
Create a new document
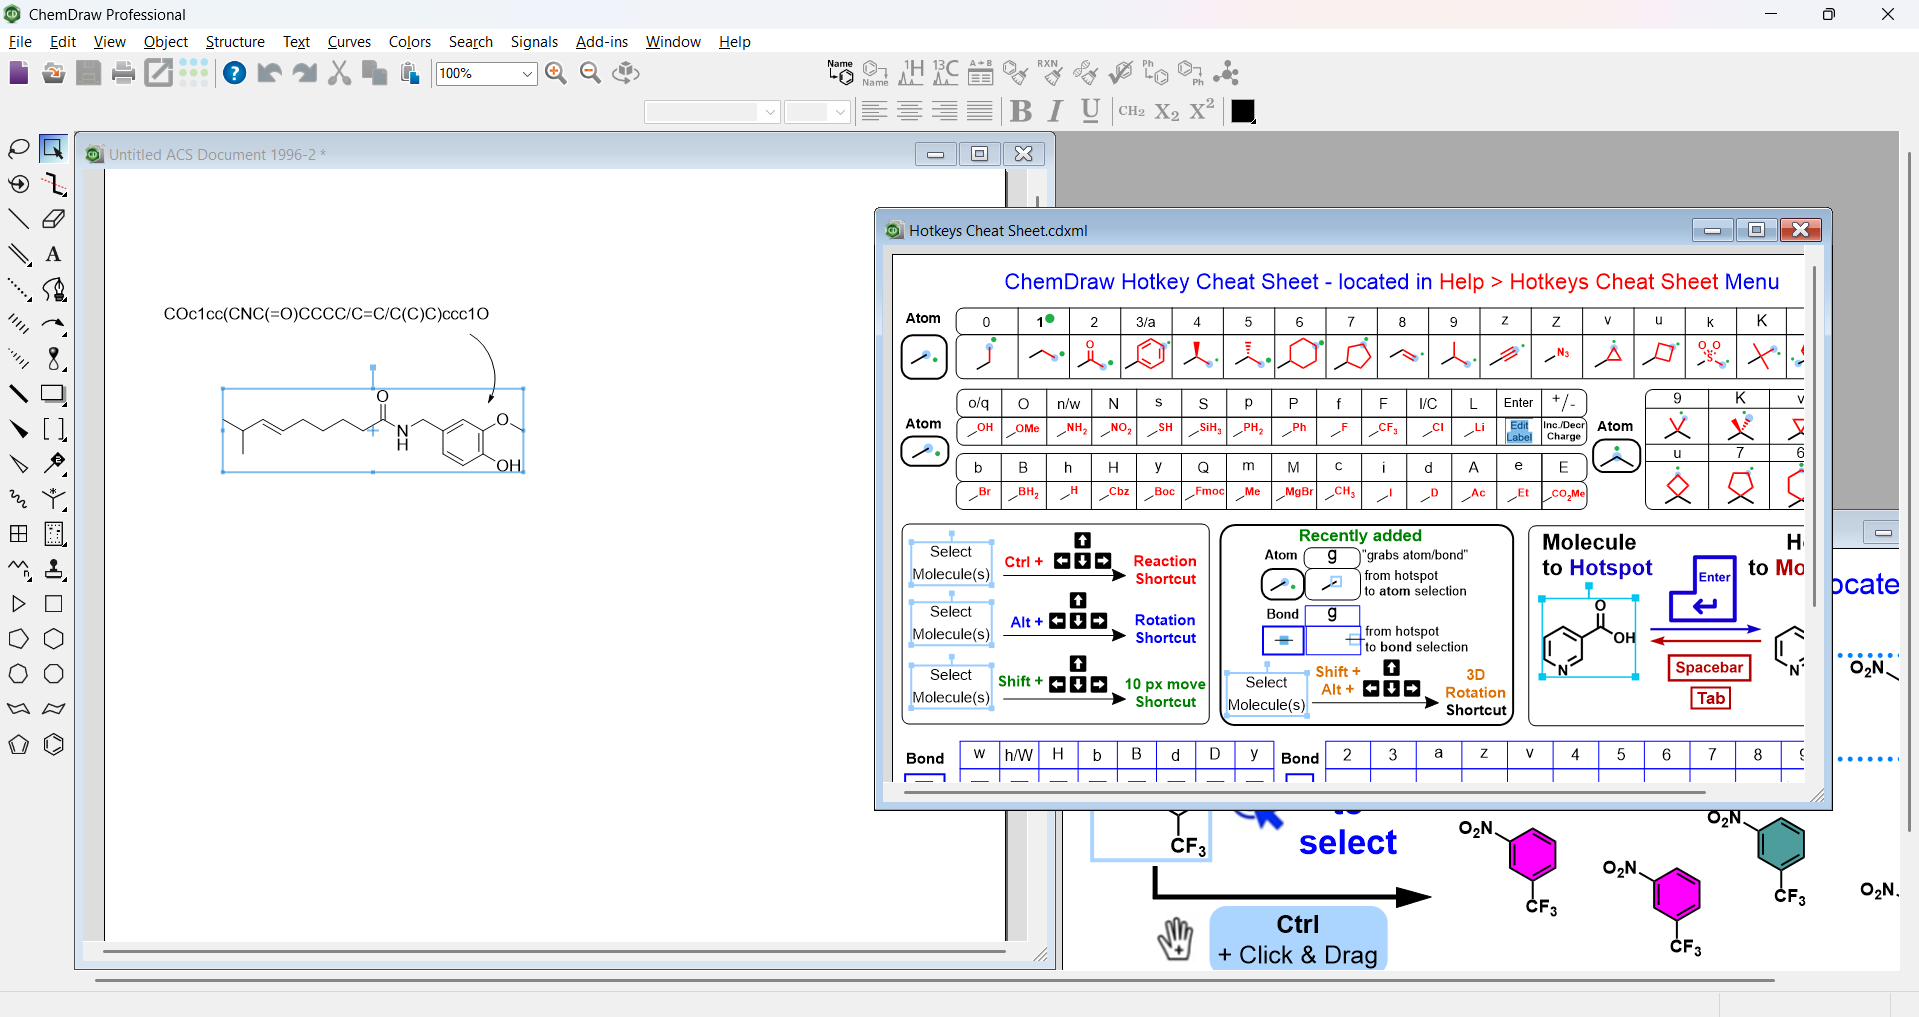click(19, 73)
